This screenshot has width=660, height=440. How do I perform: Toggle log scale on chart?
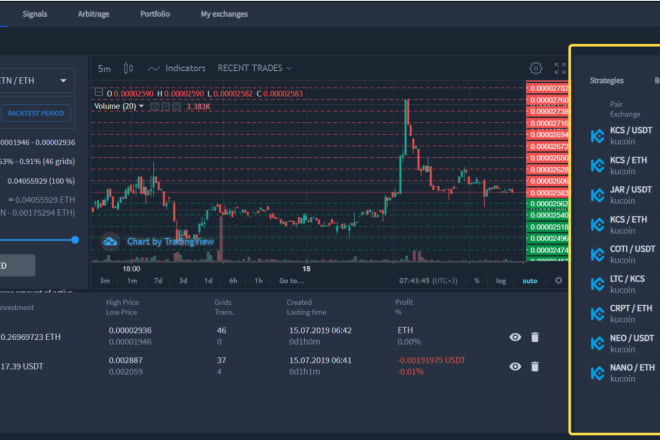[x=500, y=280]
